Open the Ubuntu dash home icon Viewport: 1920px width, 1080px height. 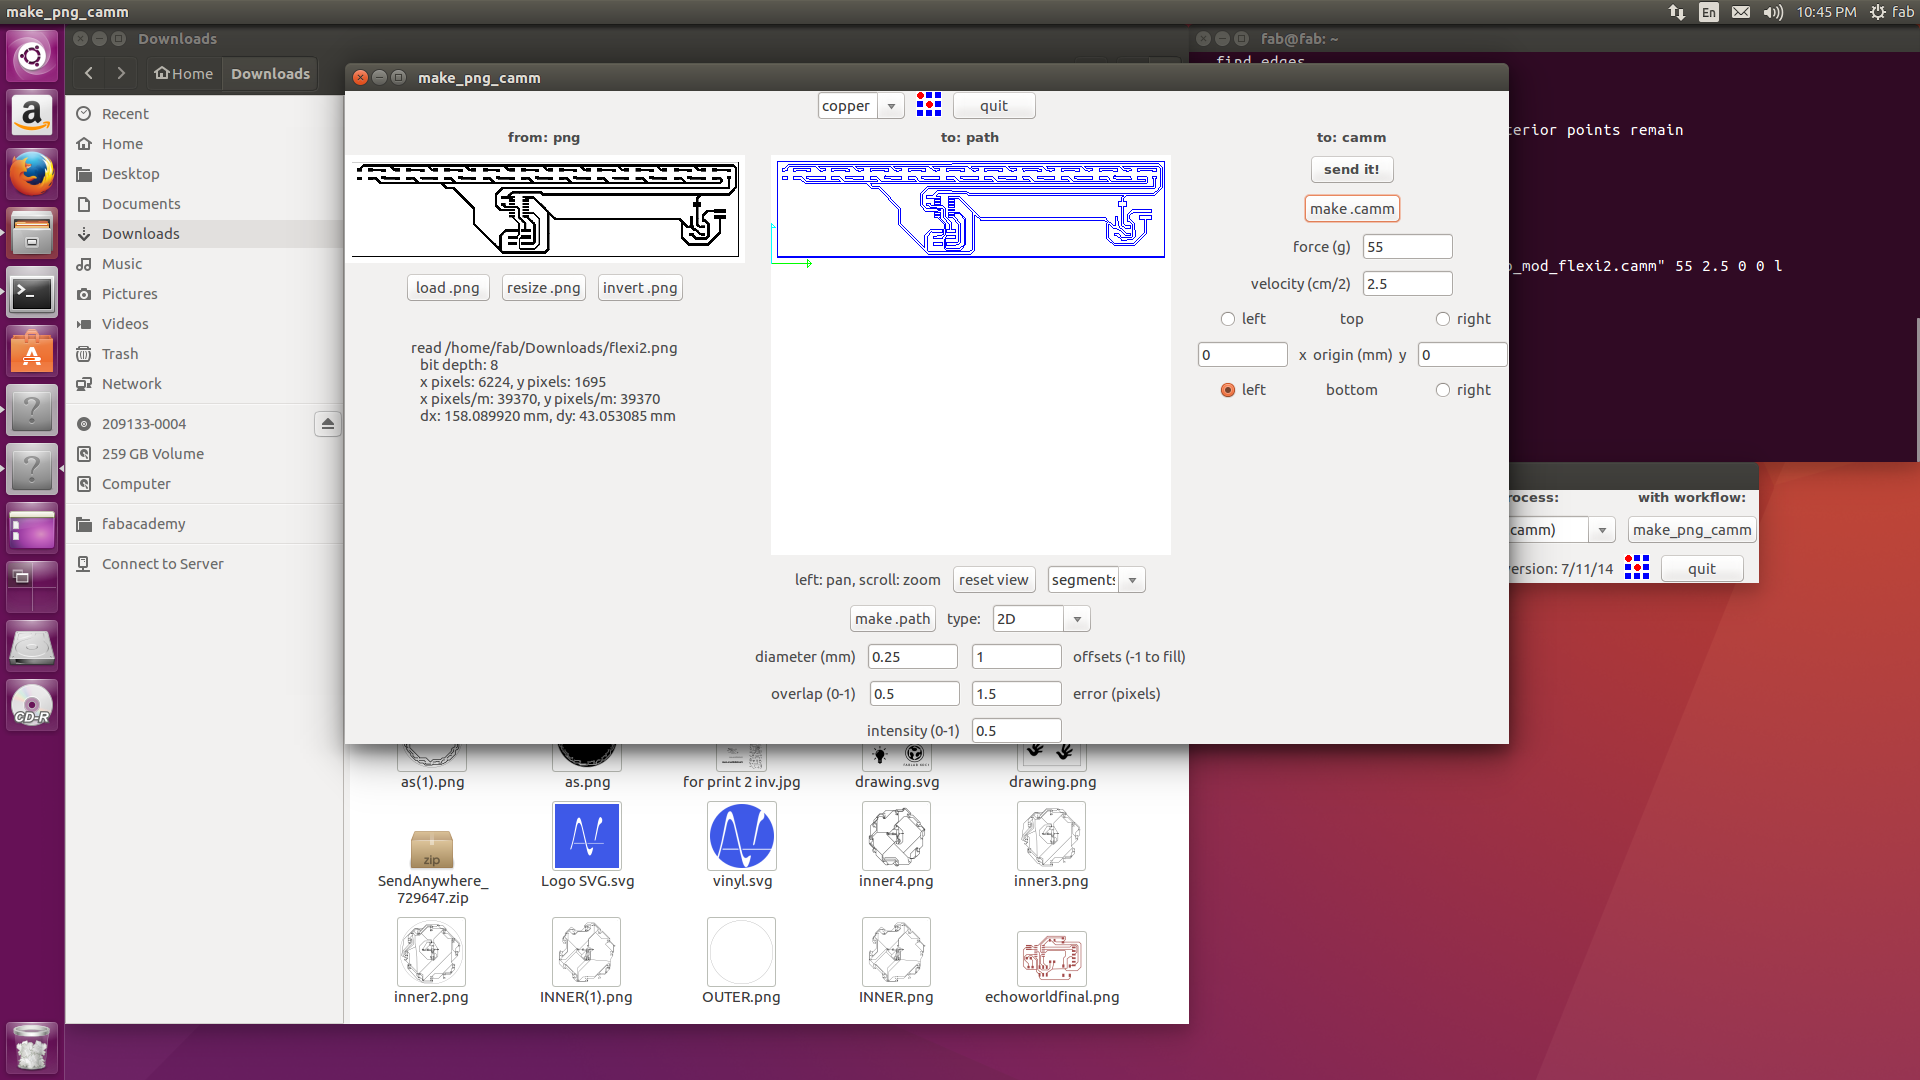tap(32, 55)
